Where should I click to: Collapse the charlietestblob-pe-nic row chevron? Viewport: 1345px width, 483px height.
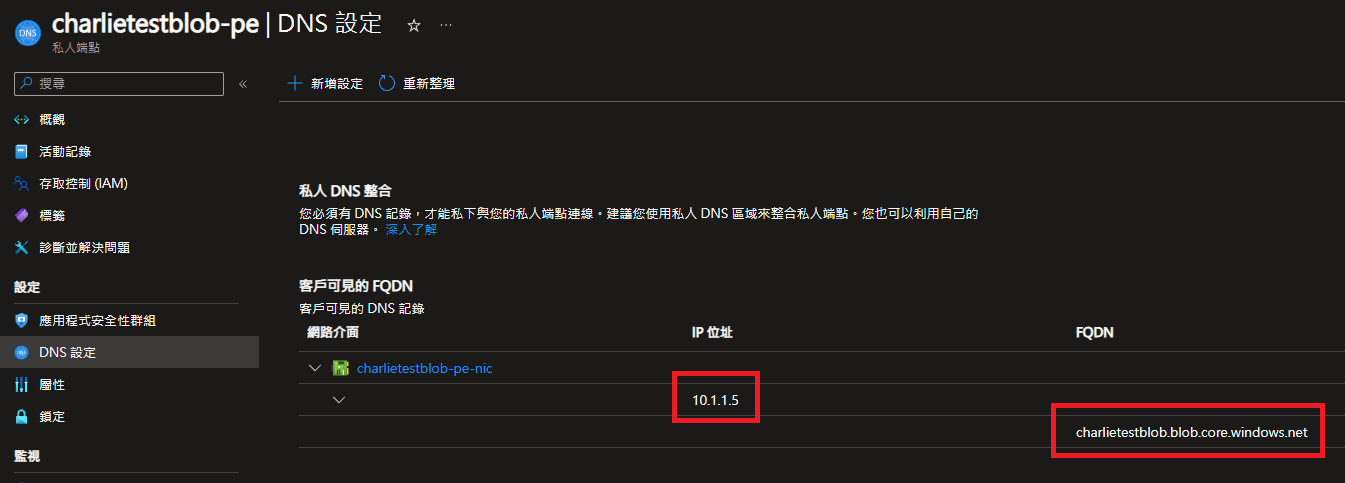coord(315,368)
